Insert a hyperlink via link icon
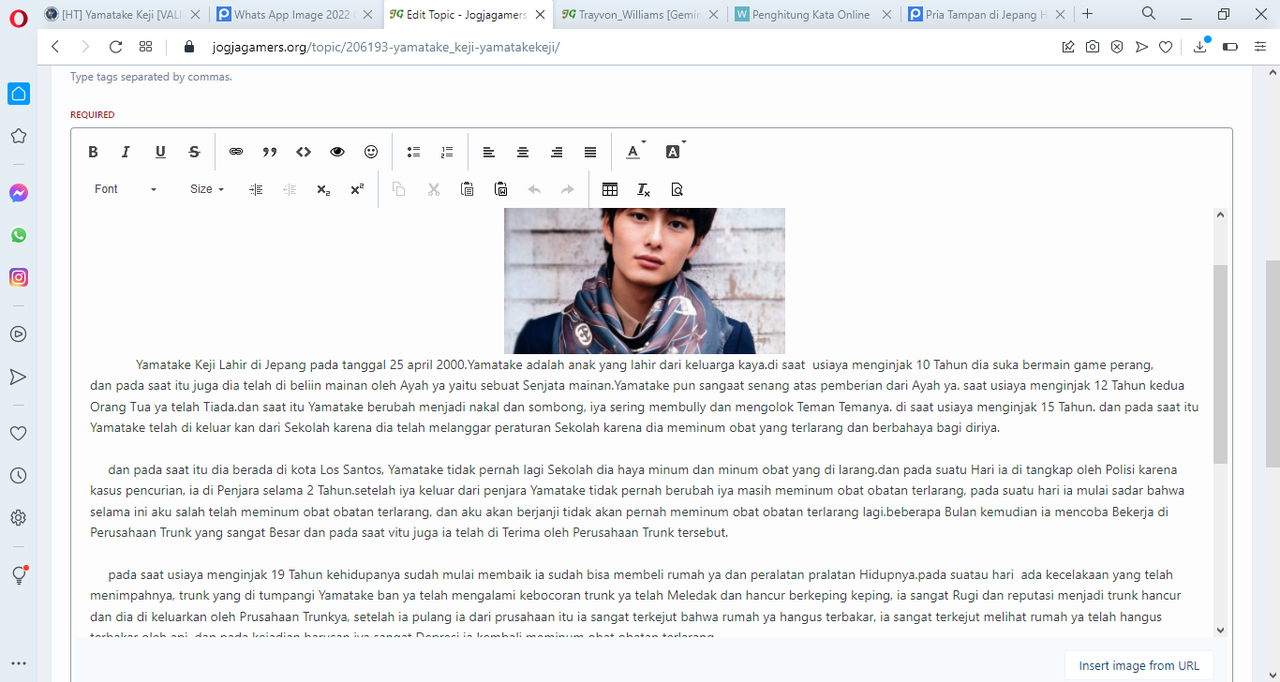Viewport: 1280px width, 682px height. 236,152
